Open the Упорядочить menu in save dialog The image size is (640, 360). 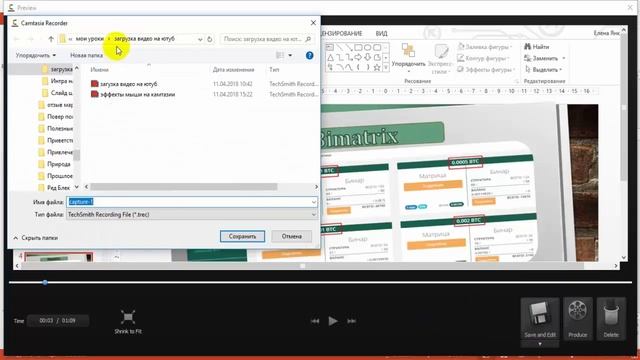[x=36, y=55]
